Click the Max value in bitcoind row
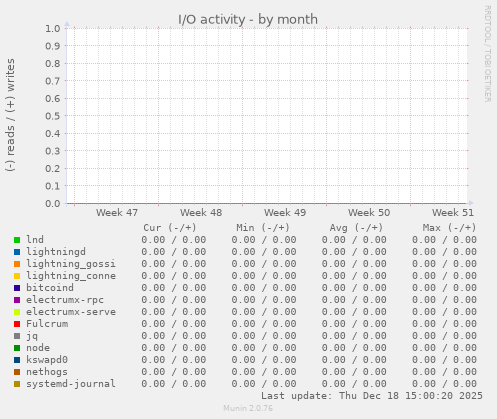Screen dimensions: 497x419 pyautogui.click(x=444, y=288)
